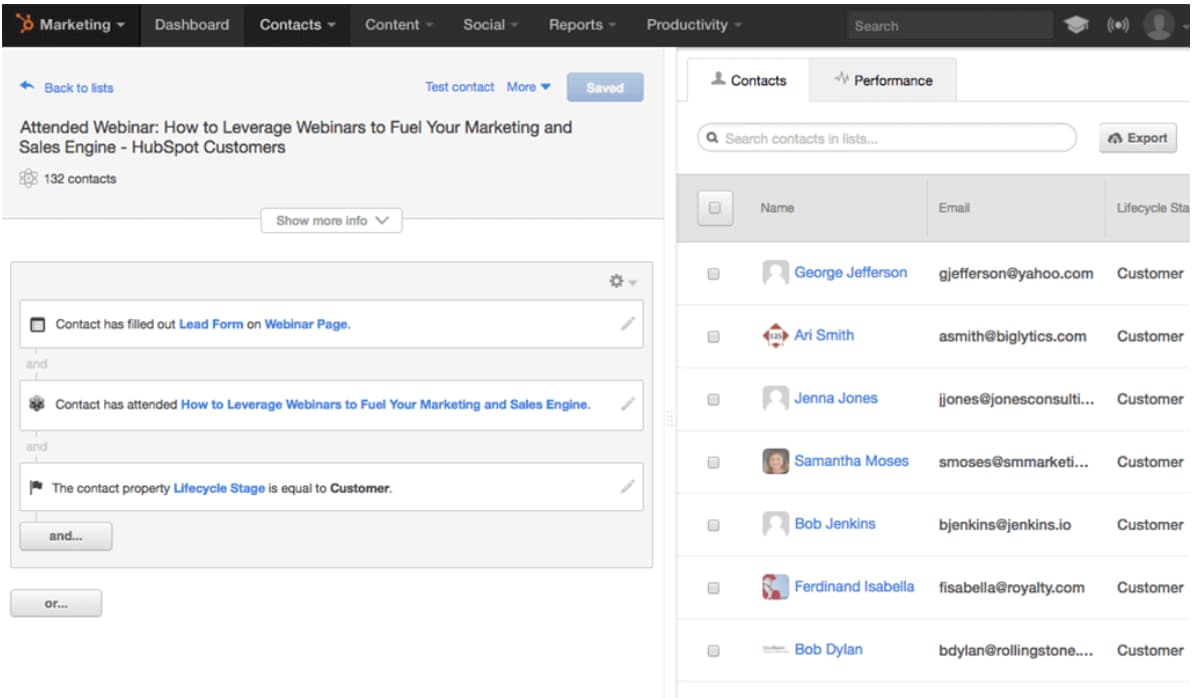Check the box for George Jefferson

pyautogui.click(x=713, y=273)
